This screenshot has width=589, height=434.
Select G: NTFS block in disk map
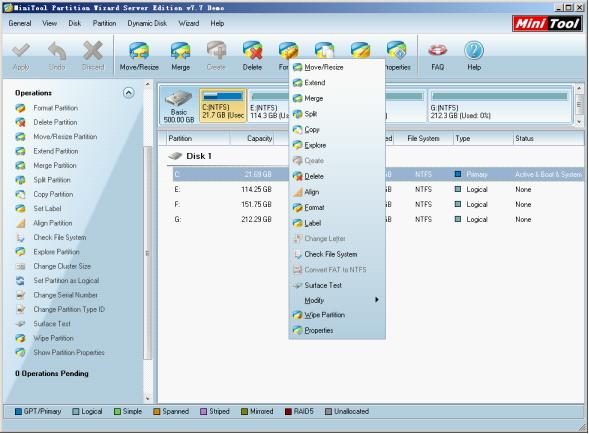tap(500, 106)
